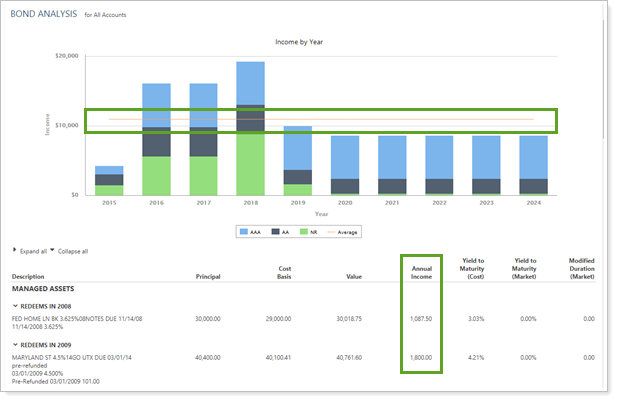Sort by the Principal column header

click(x=210, y=277)
